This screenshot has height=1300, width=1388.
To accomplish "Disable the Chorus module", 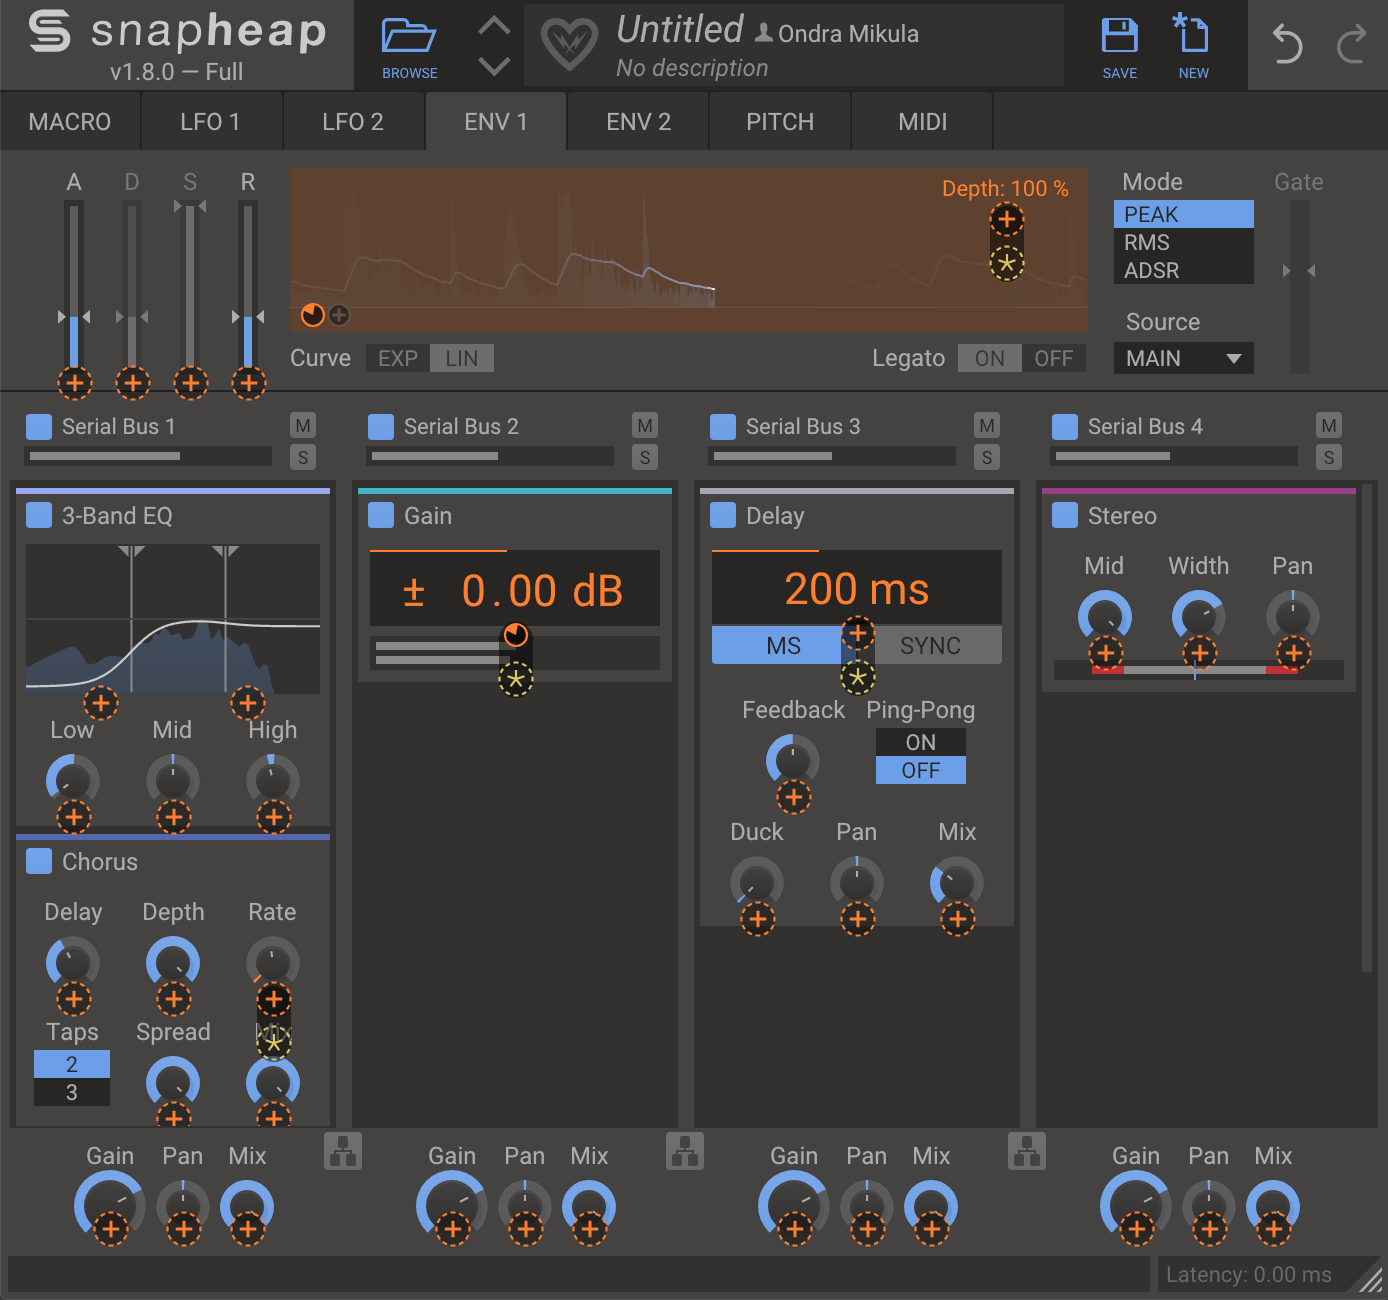I will point(38,861).
